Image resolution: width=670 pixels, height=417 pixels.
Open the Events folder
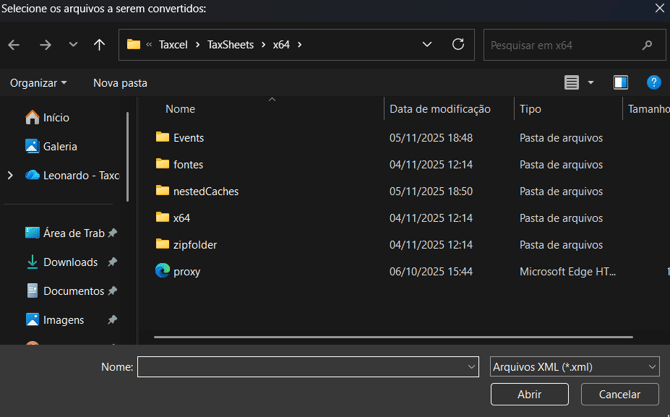click(188, 138)
